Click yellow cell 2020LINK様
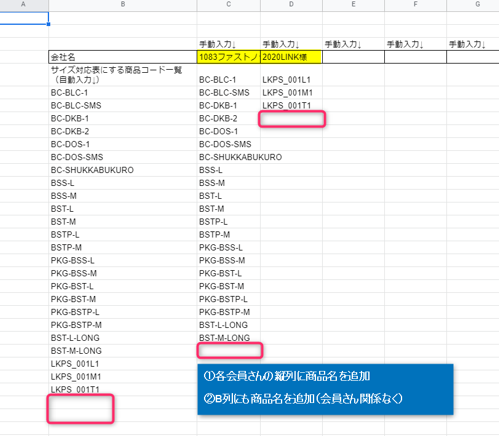 pyautogui.click(x=291, y=57)
